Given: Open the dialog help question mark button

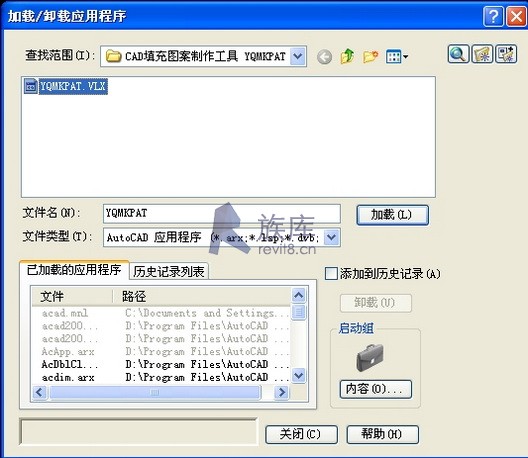Looking at the screenshot, I should [x=493, y=17].
